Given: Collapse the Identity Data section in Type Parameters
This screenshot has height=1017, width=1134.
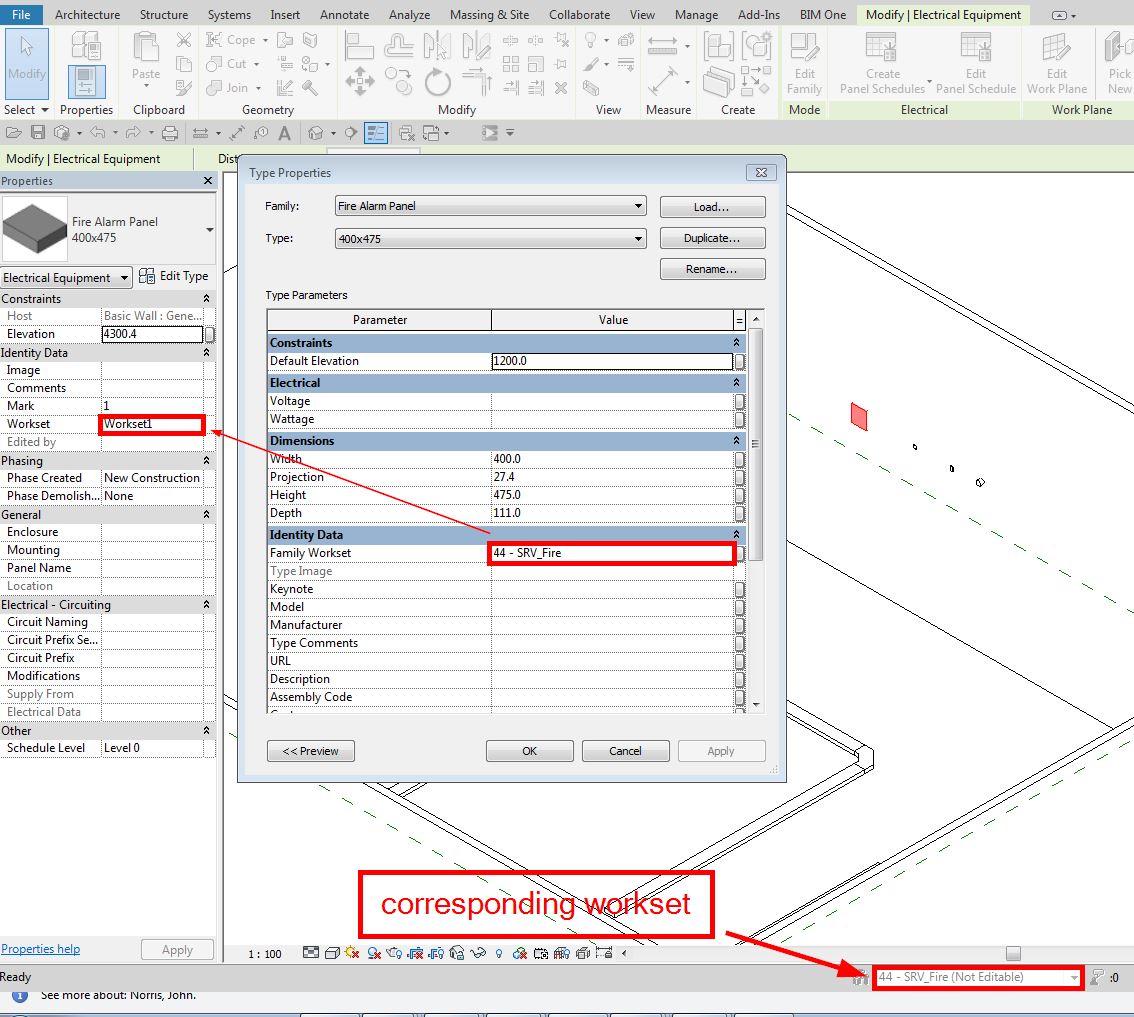Looking at the screenshot, I should 737,535.
